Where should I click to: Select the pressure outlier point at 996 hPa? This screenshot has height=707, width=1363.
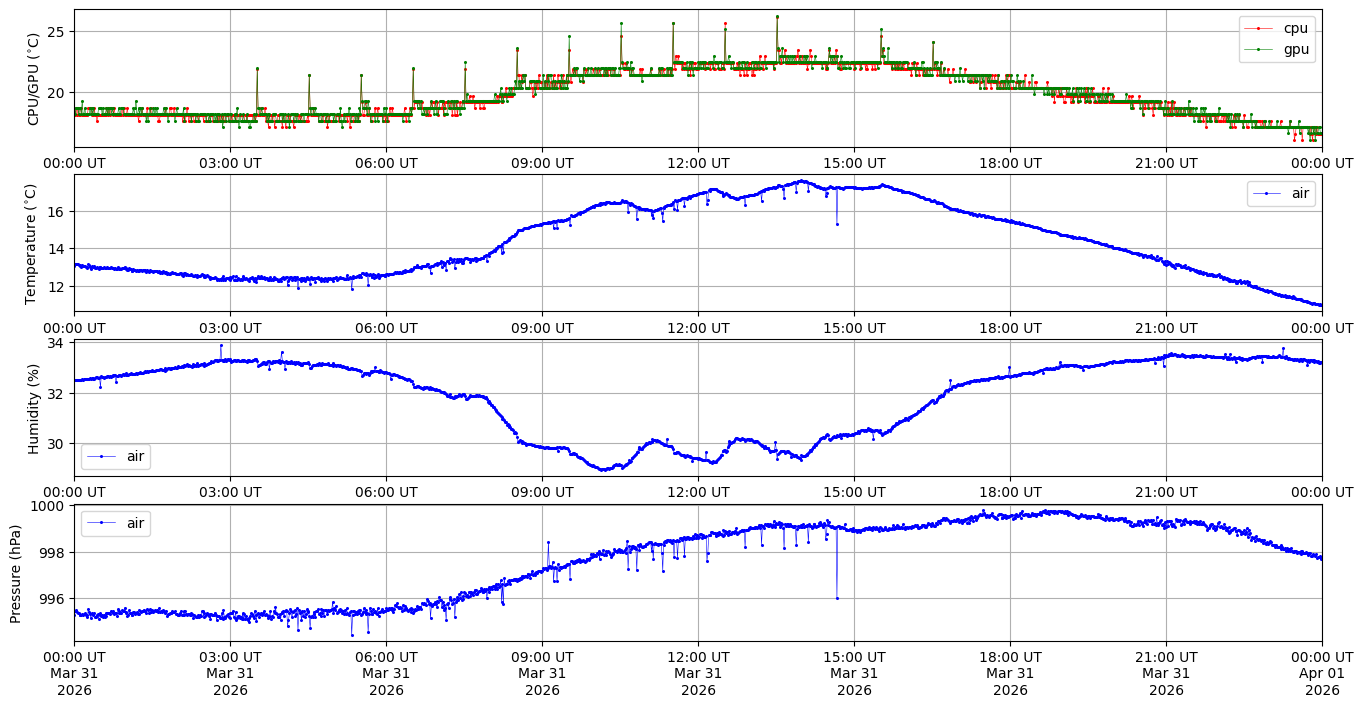(x=837, y=598)
